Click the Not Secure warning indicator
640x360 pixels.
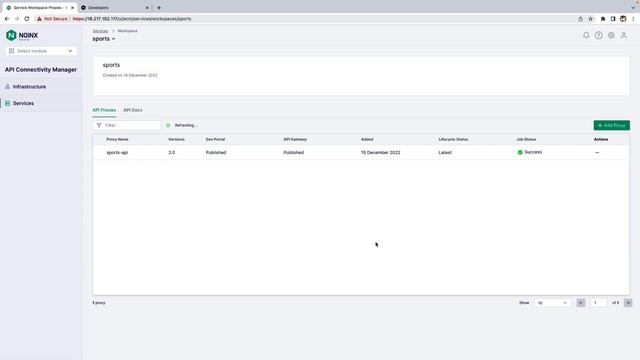pyautogui.click(x=52, y=19)
